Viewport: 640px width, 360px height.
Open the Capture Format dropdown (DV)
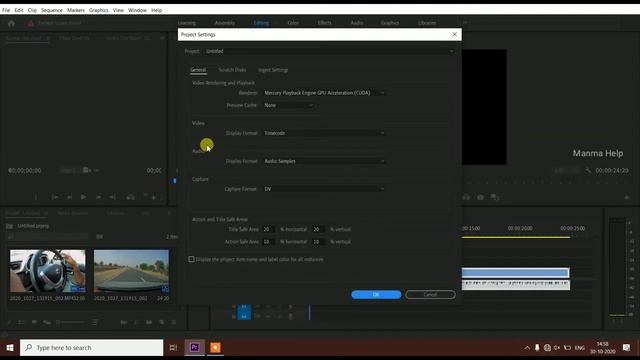(324, 189)
